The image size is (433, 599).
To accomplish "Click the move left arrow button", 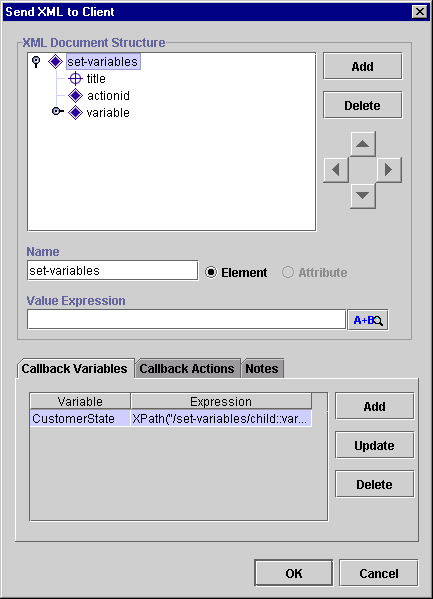I will pos(336,170).
